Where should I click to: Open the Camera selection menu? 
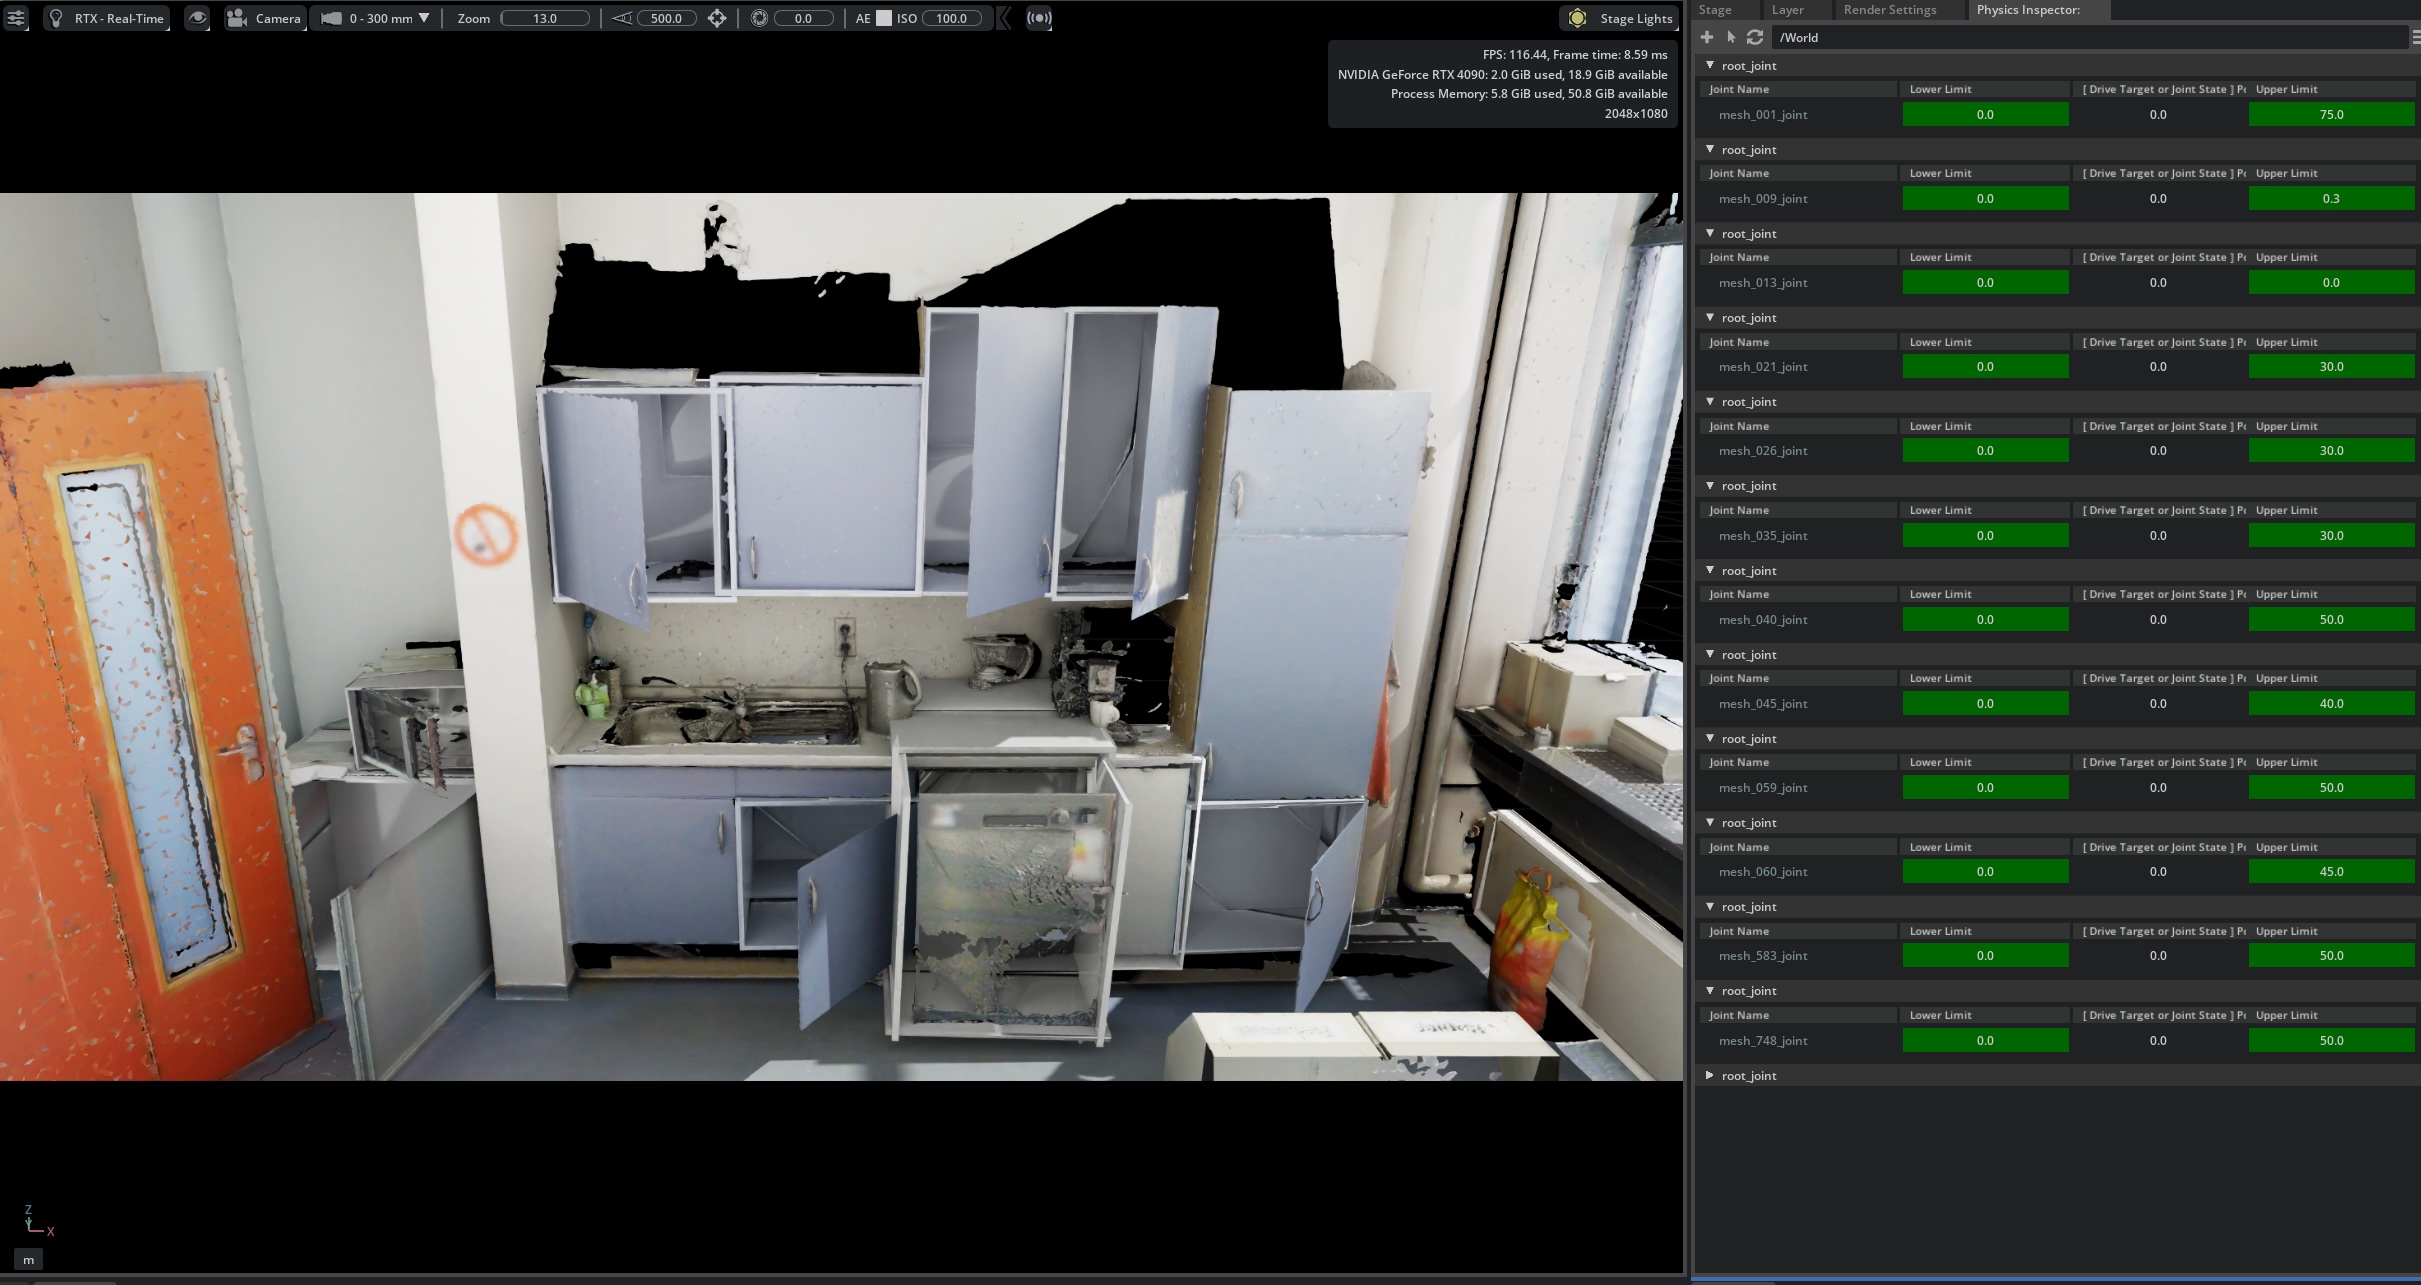264,18
